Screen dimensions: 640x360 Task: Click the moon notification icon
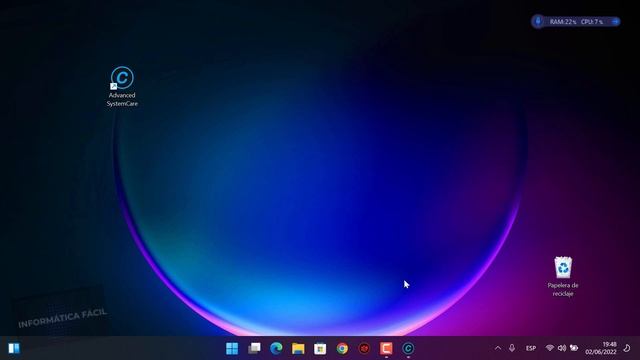tap(627, 348)
